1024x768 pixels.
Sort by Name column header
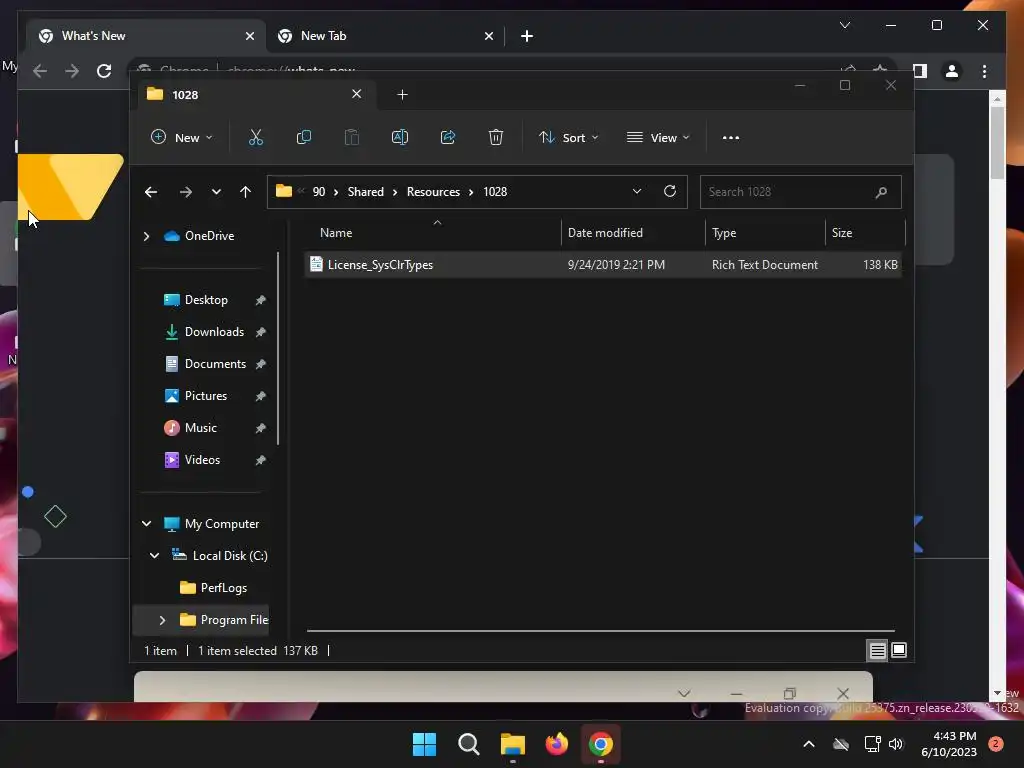tap(431, 233)
